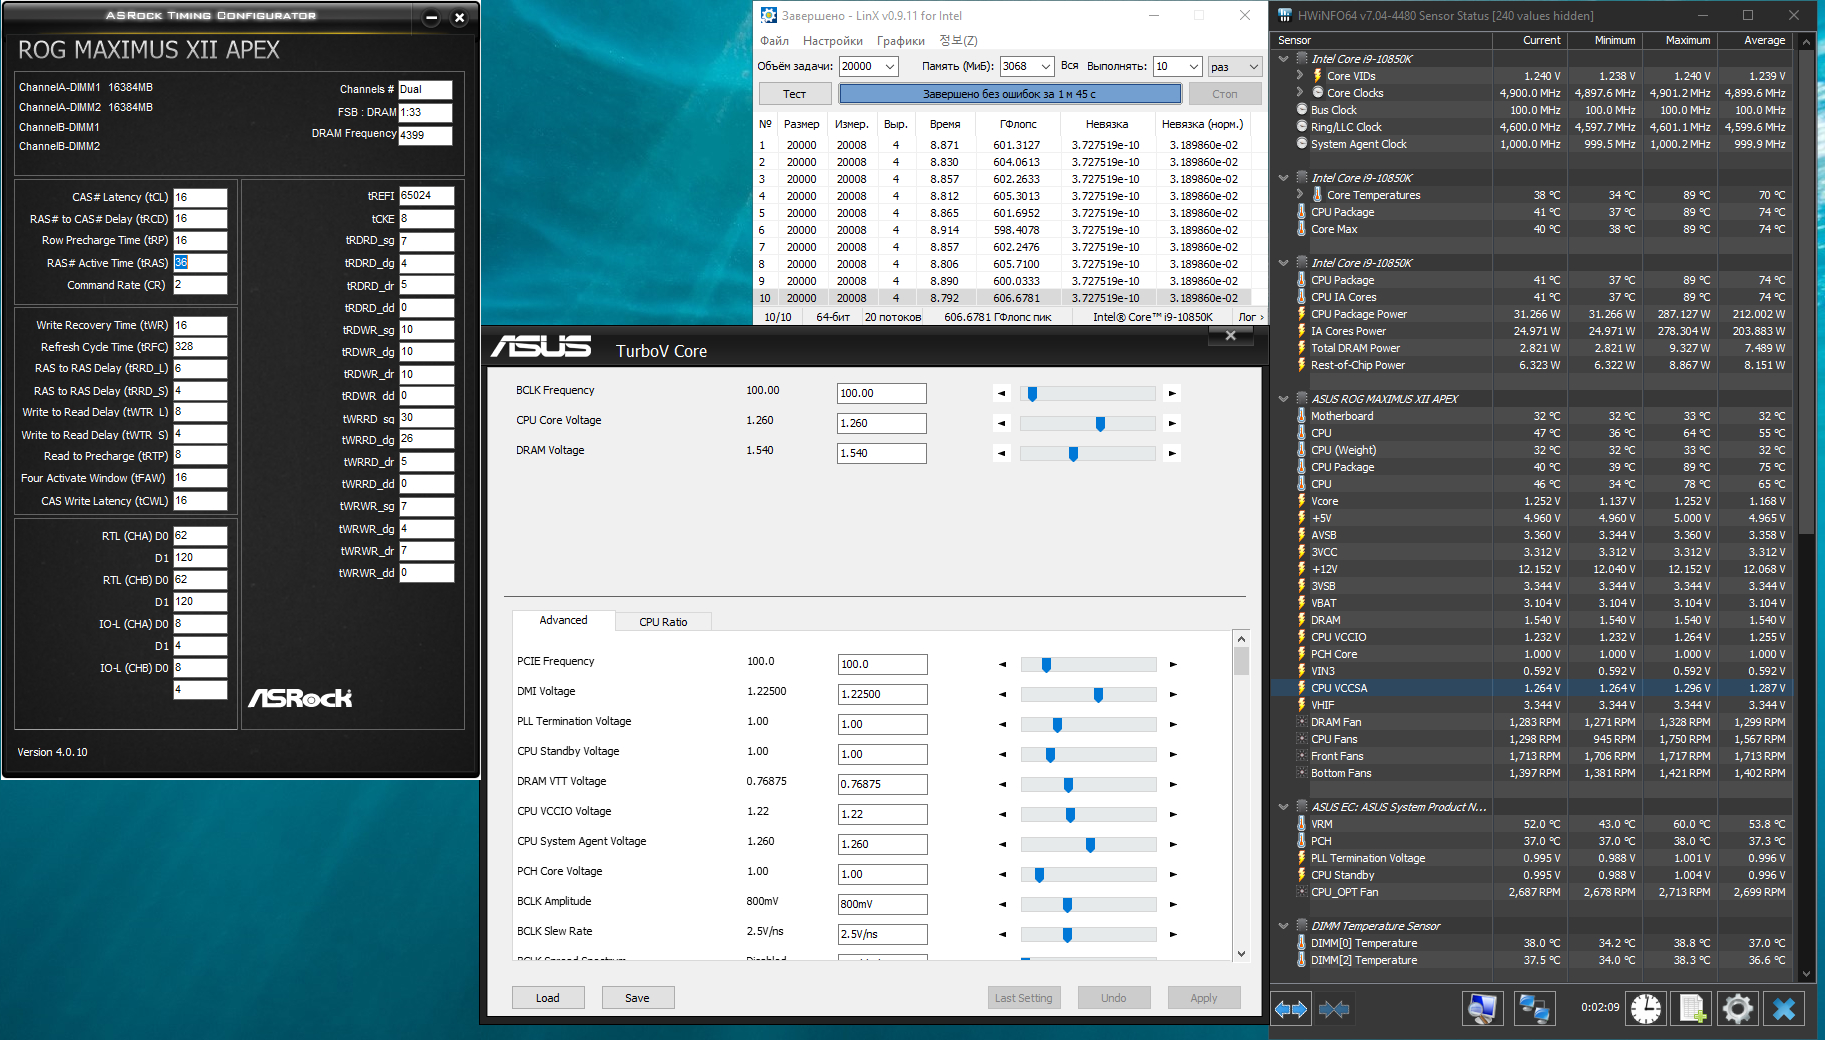1825x1040 pixels.
Task: Select the Advanced tab in TurboV Core
Action: [x=563, y=620]
